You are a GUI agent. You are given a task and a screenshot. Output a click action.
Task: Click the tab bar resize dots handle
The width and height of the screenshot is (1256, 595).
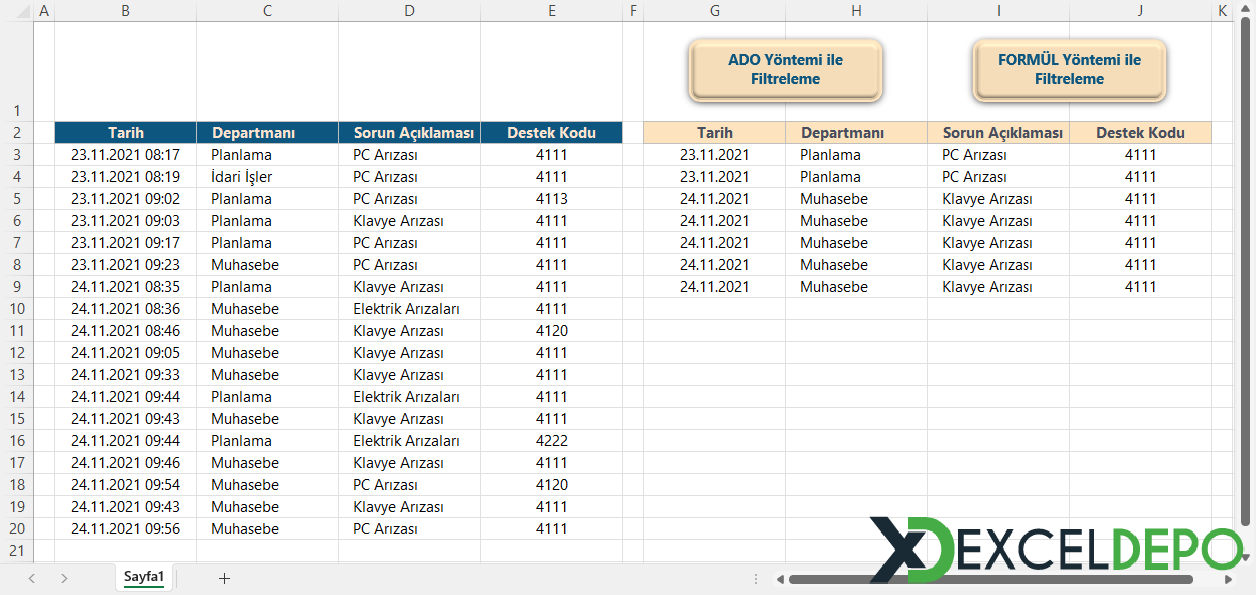[756, 579]
